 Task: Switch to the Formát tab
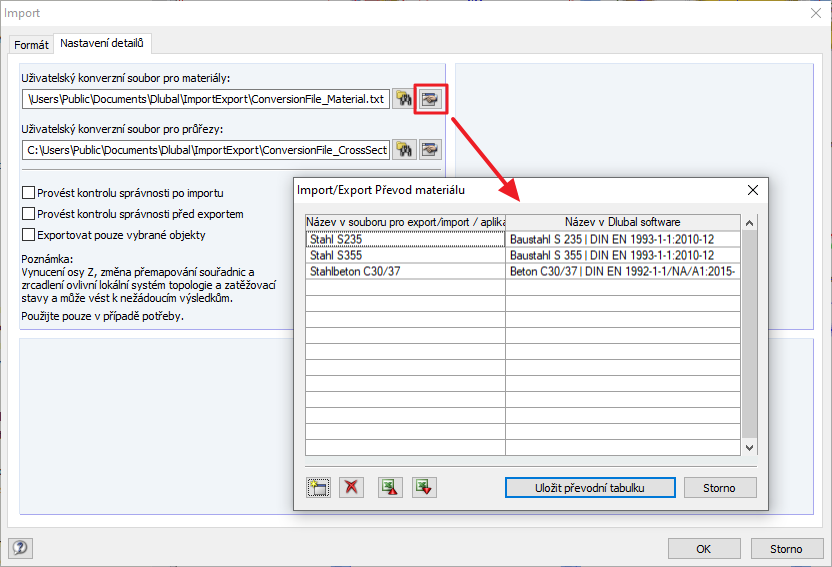[31, 45]
